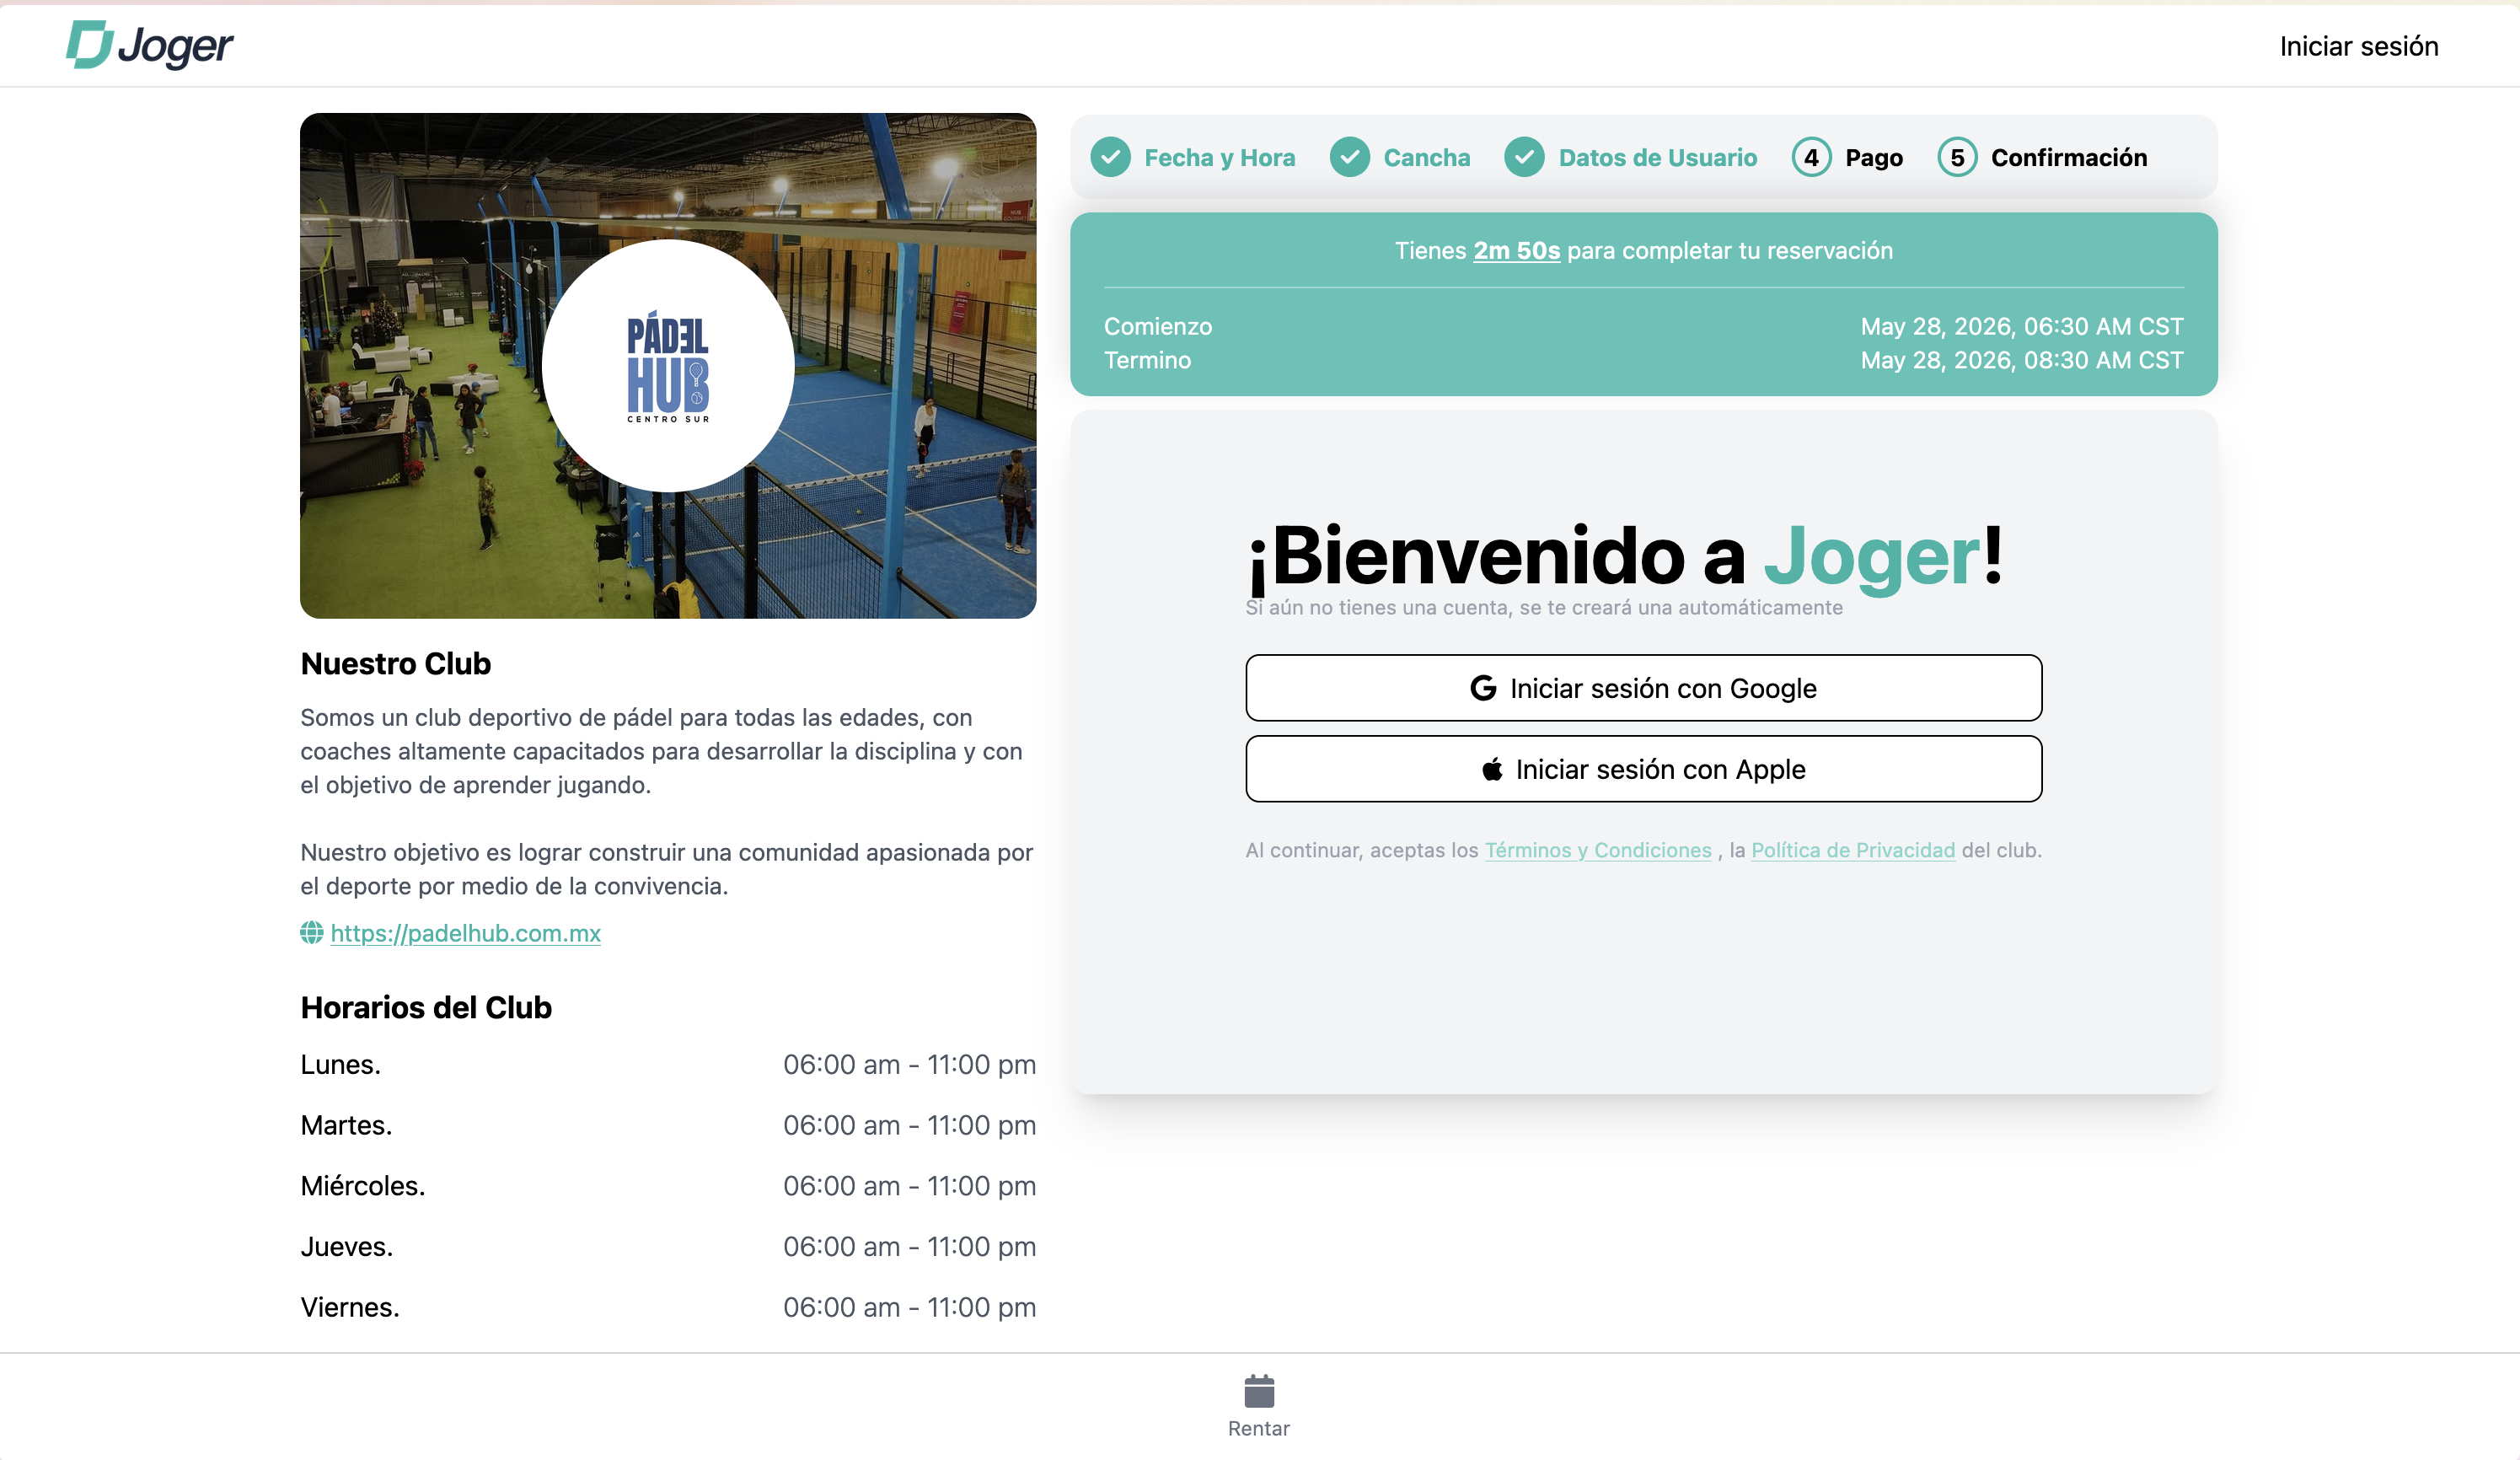Image resolution: width=2520 pixels, height=1460 pixels.
Task: Select the Martes schedule row
Action: tap(668, 1125)
